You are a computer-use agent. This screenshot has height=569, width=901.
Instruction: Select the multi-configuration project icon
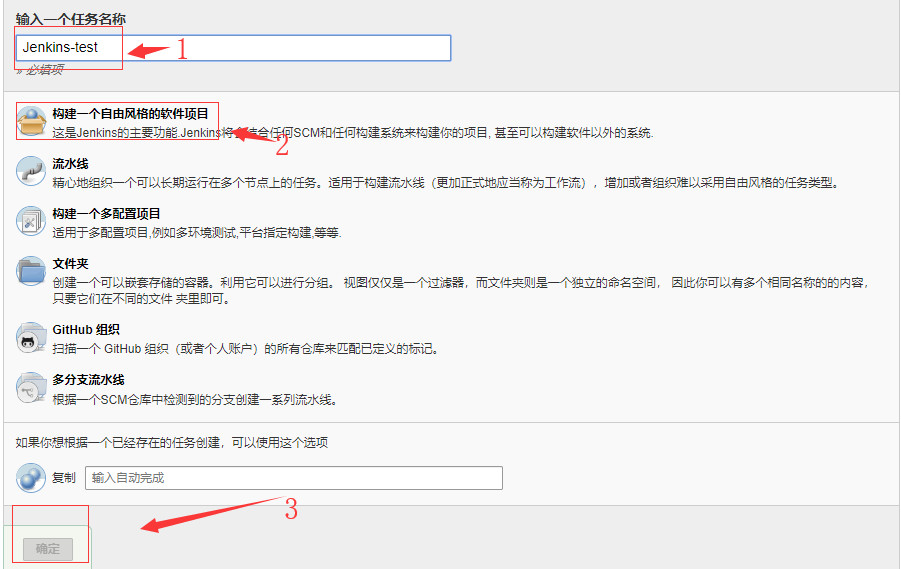tap(31, 221)
